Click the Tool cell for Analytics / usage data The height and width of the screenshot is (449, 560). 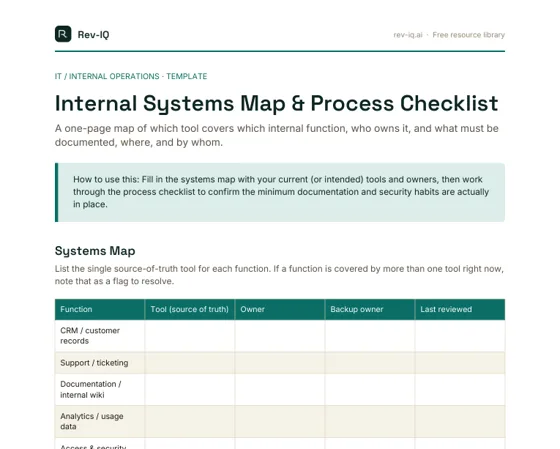pos(190,421)
